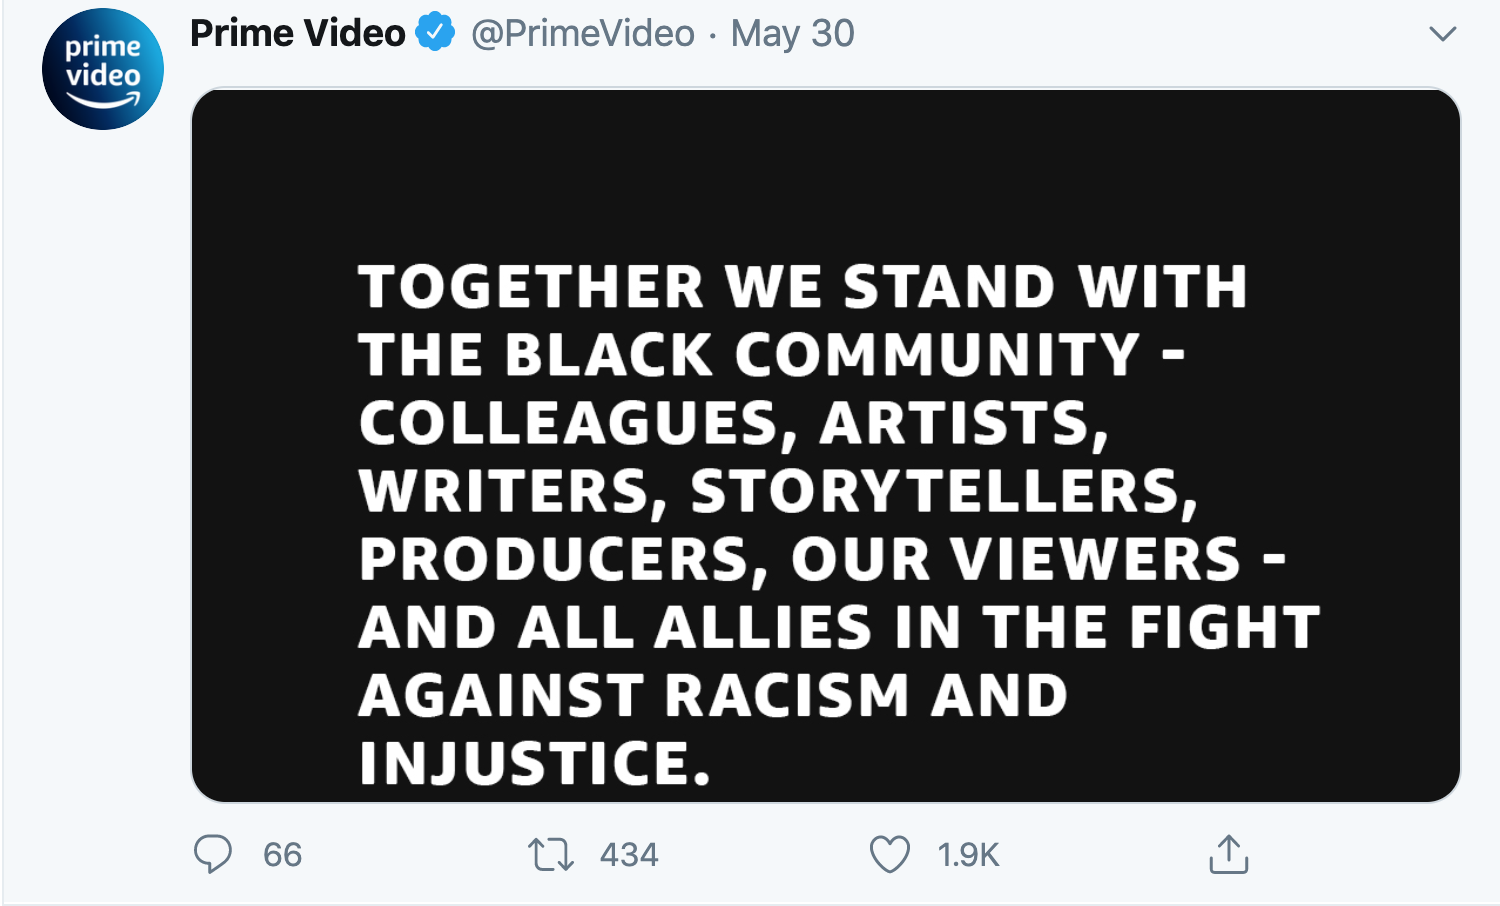Screen dimensions: 1500x906
Task: Expand the tweet's more options chevron
Action: pyautogui.click(x=1442, y=34)
